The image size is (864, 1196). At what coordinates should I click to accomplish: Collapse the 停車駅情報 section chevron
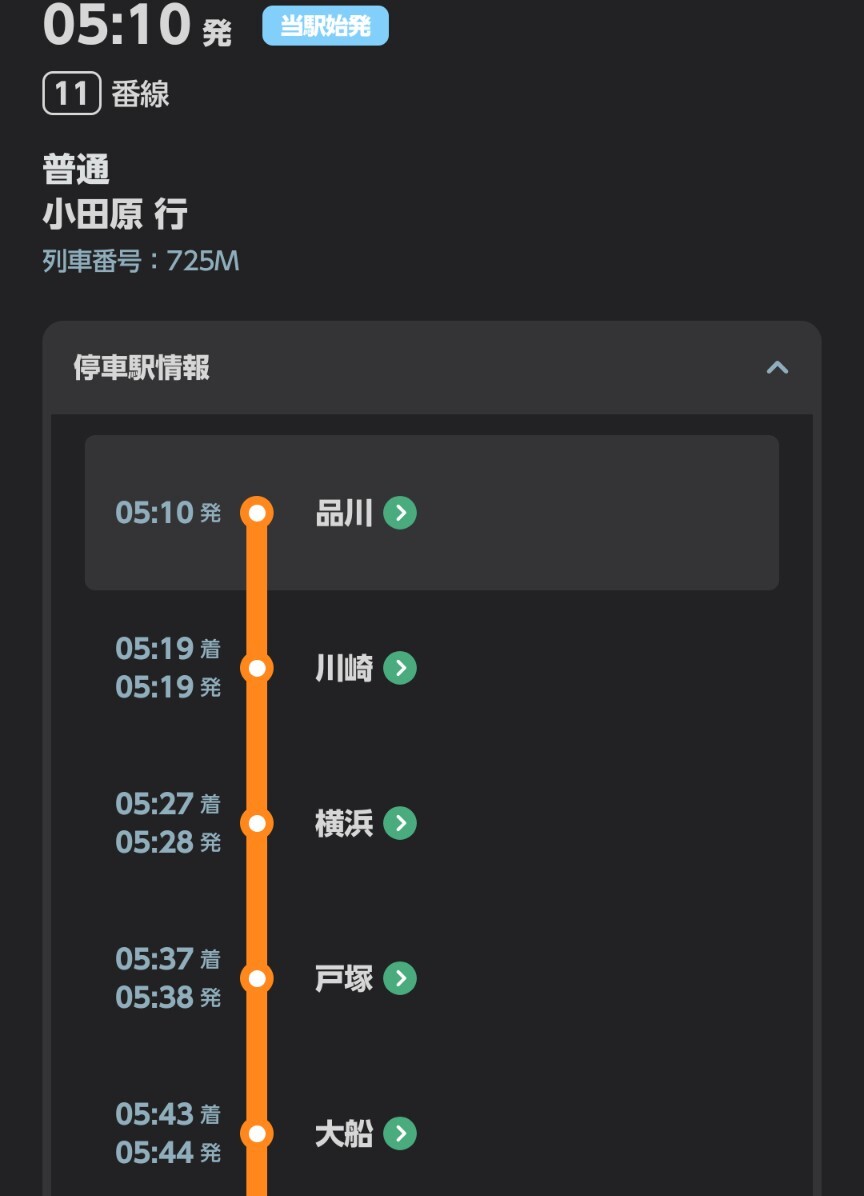coord(777,368)
